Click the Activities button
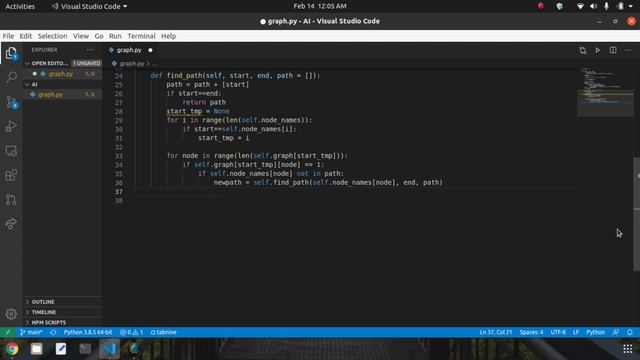The width and height of the screenshot is (640, 360). (x=20, y=6)
